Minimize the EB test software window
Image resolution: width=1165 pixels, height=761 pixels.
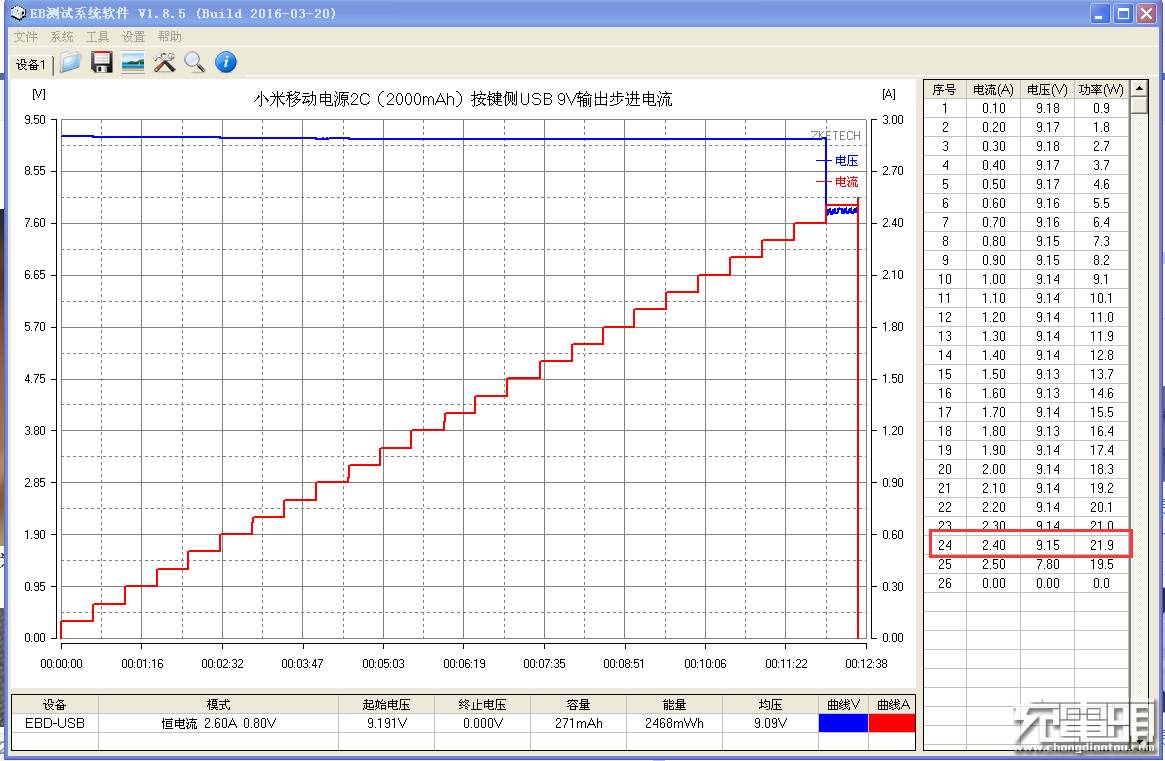1100,13
